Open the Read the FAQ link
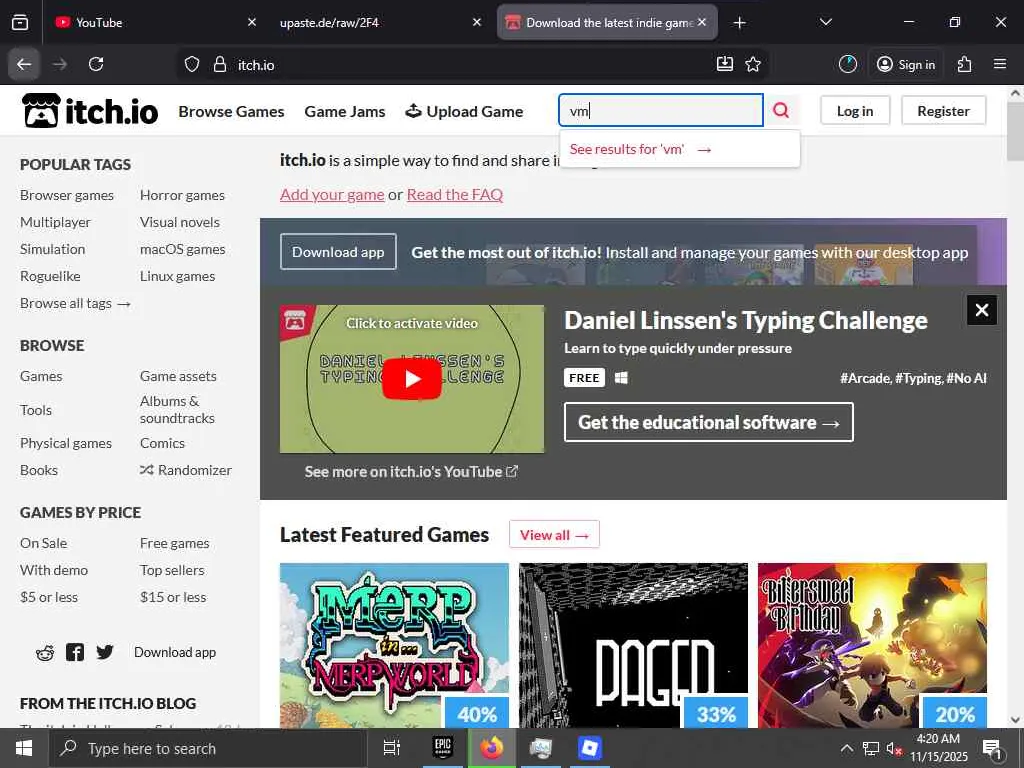The image size is (1024, 768). 455,195
